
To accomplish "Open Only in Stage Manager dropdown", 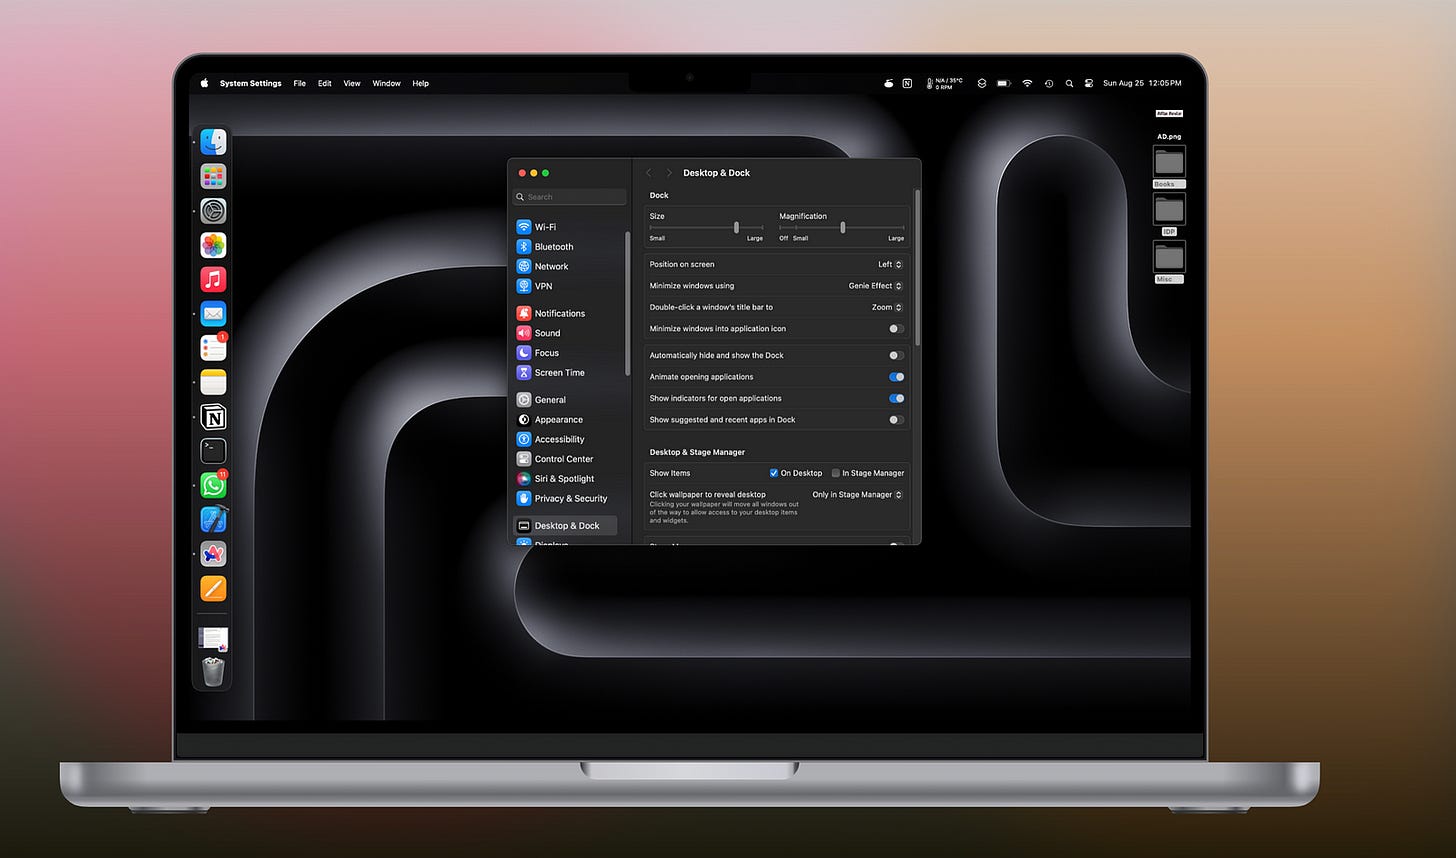I will coord(857,494).
